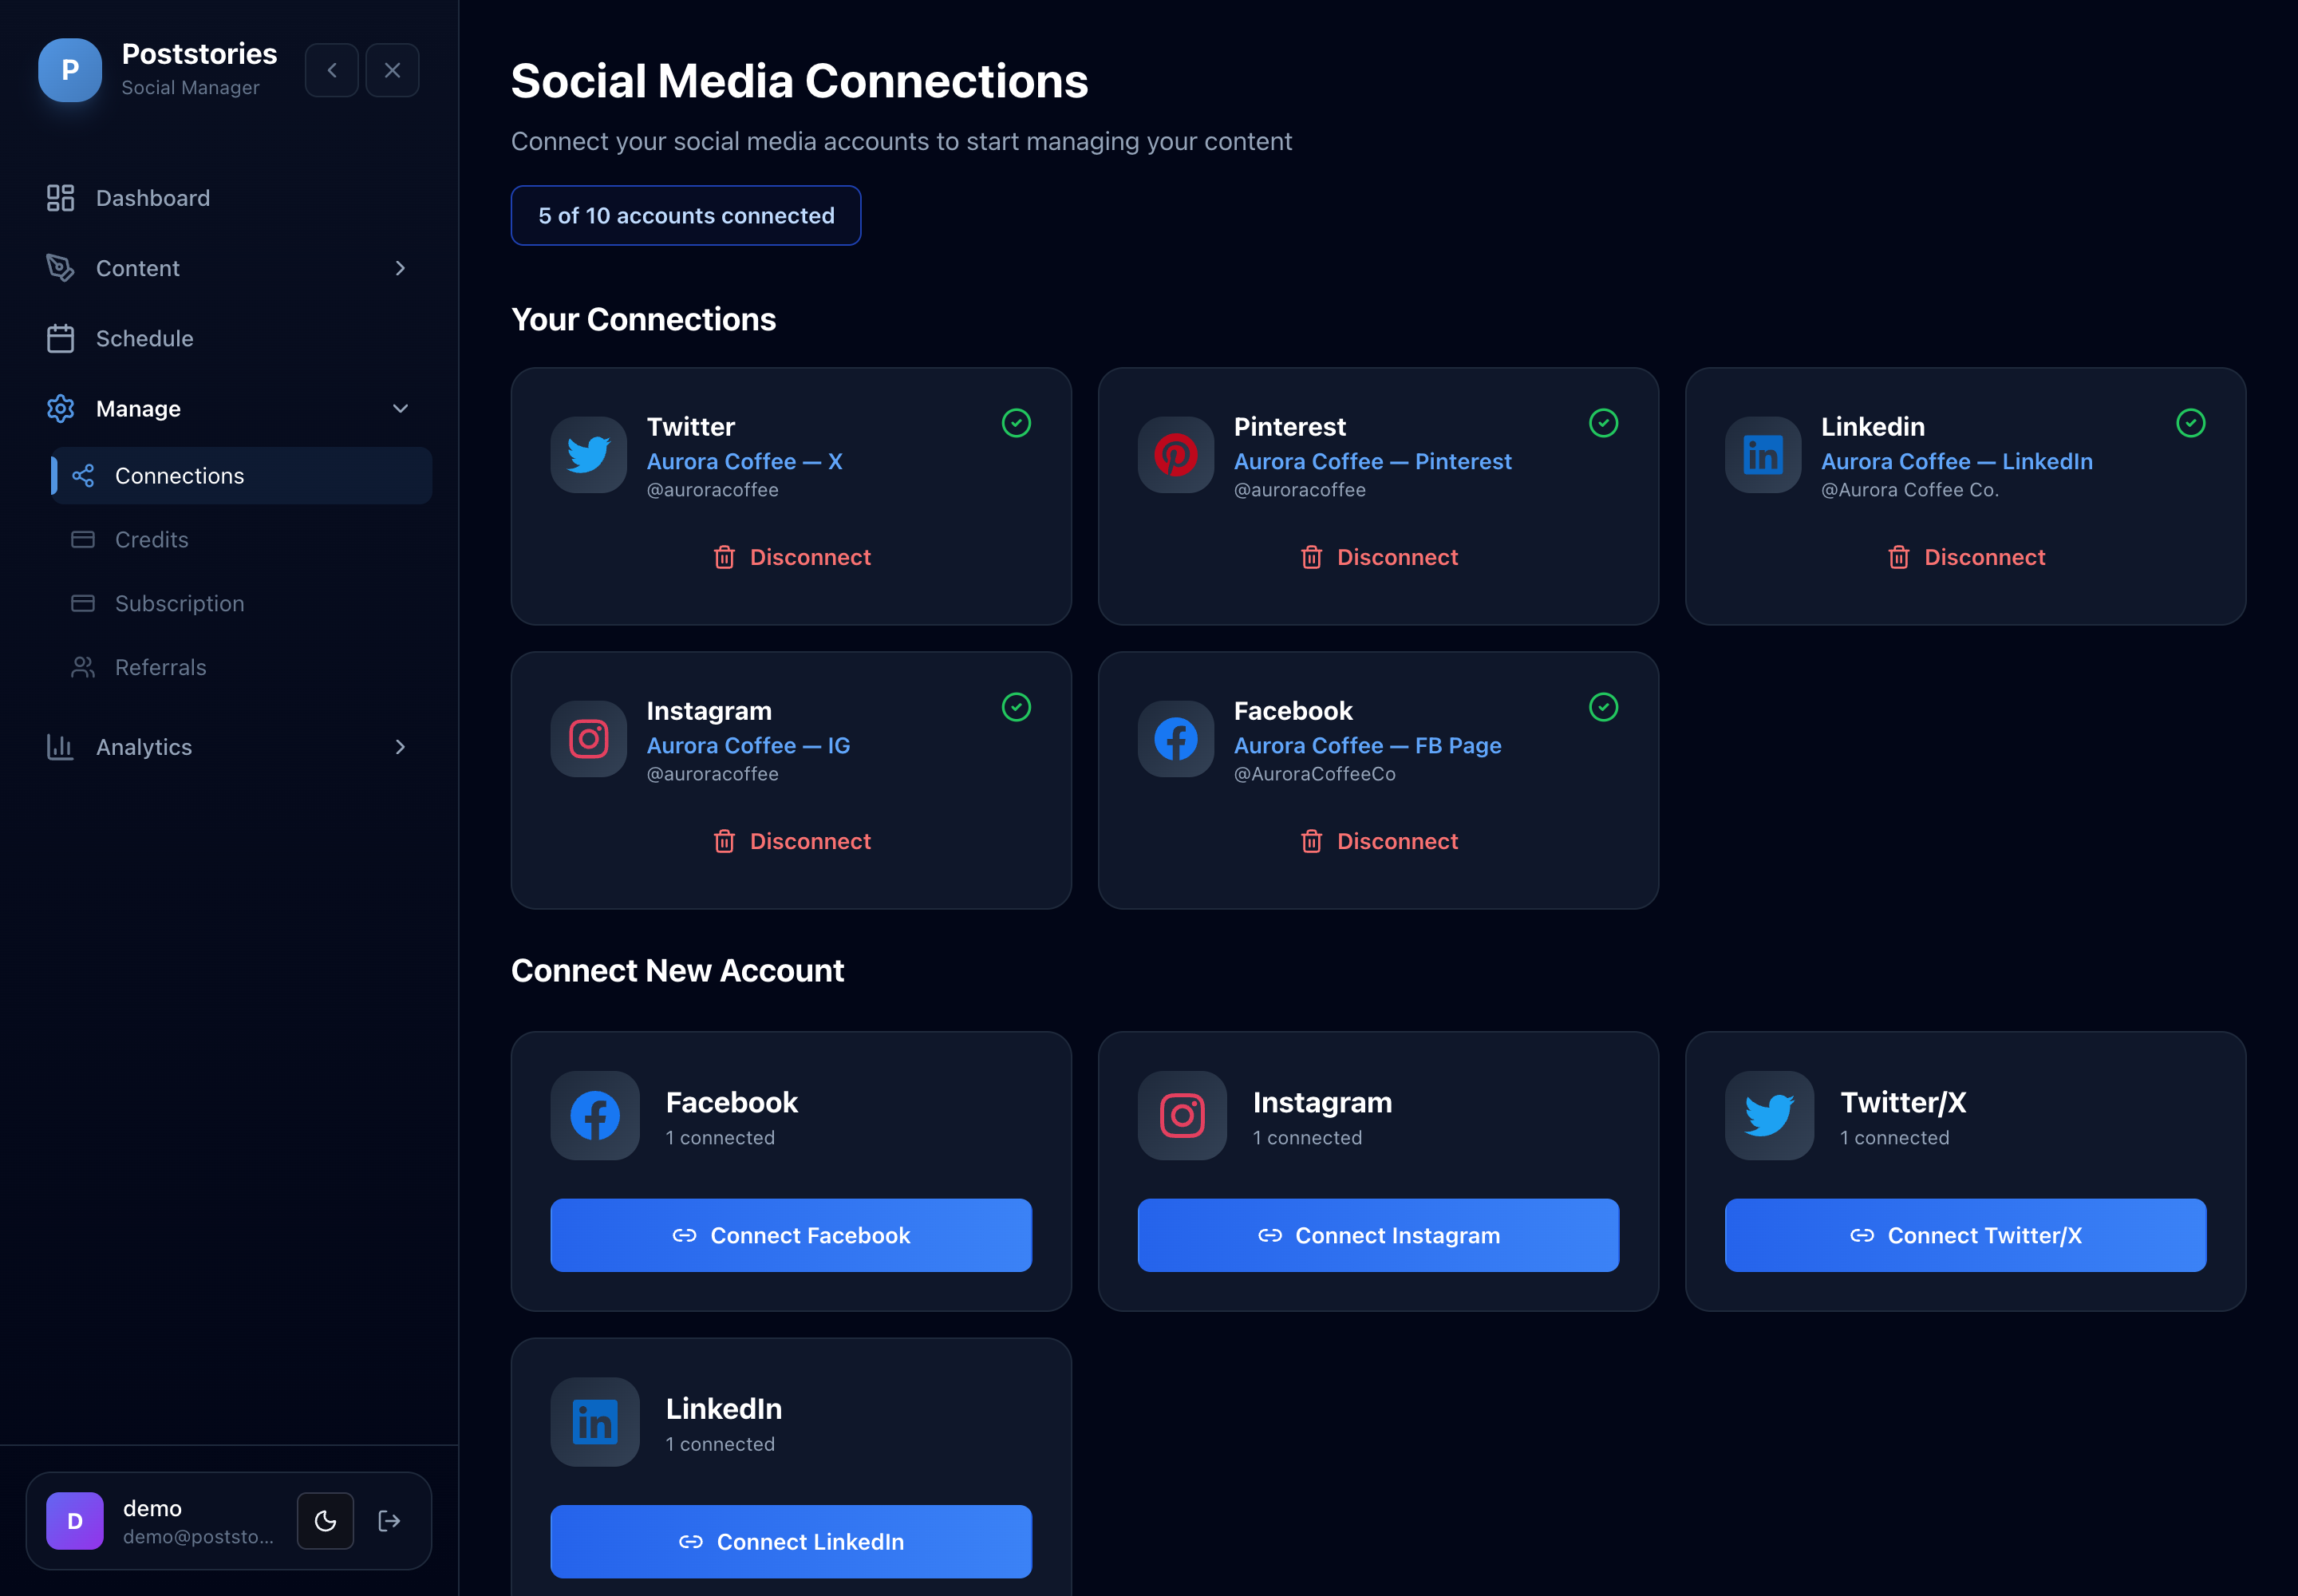Click the Schedule calendar icon
2298x1596 pixels.
60,338
